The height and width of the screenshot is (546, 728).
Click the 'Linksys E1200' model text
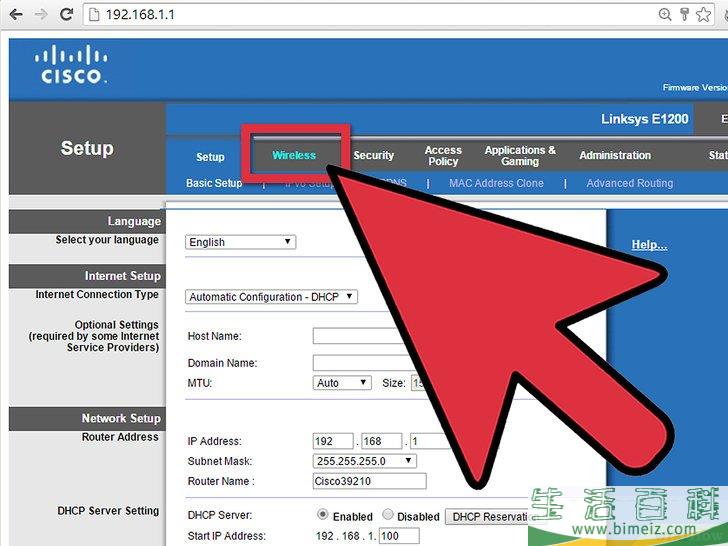(644, 119)
